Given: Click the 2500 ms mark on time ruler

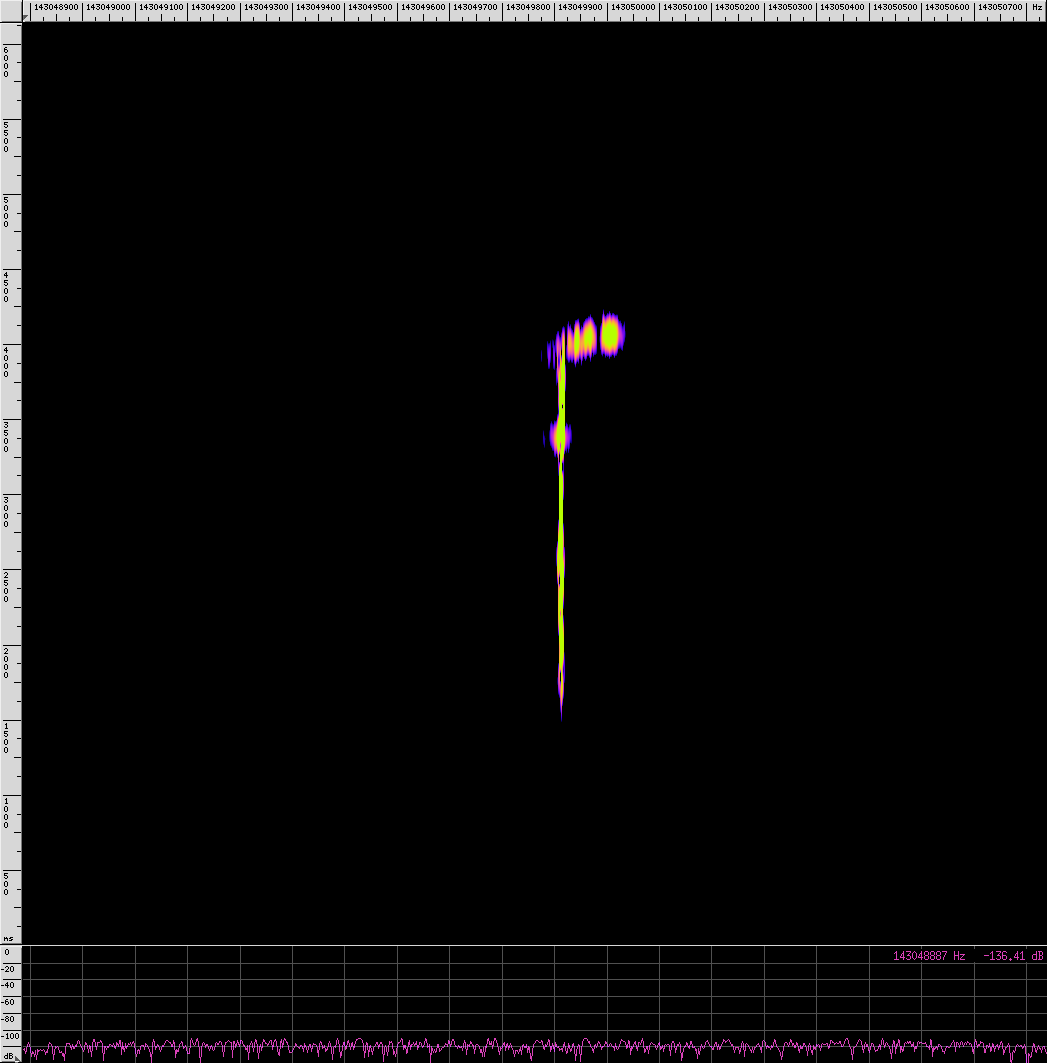Looking at the screenshot, I should coord(7,586).
